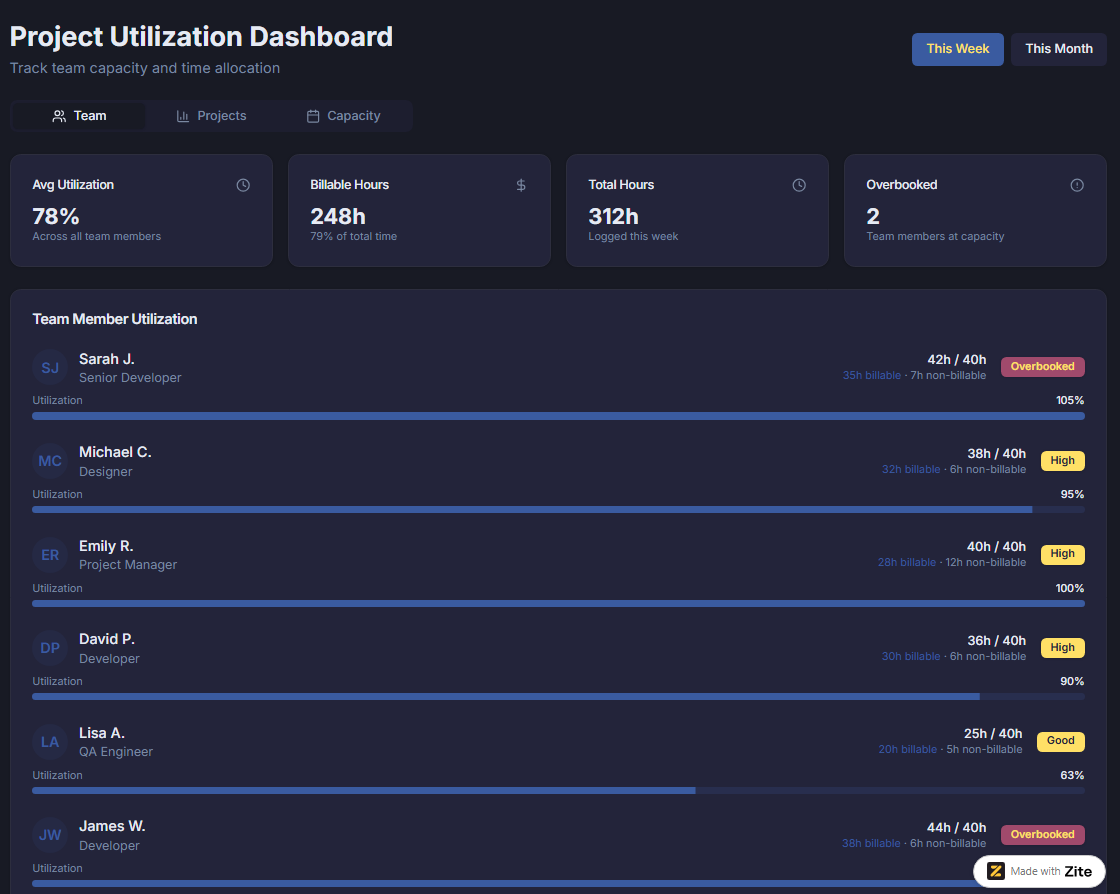Viewport: 1120px width, 894px height.
Task: Click Michael C.'s High status badge
Action: [1062, 461]
